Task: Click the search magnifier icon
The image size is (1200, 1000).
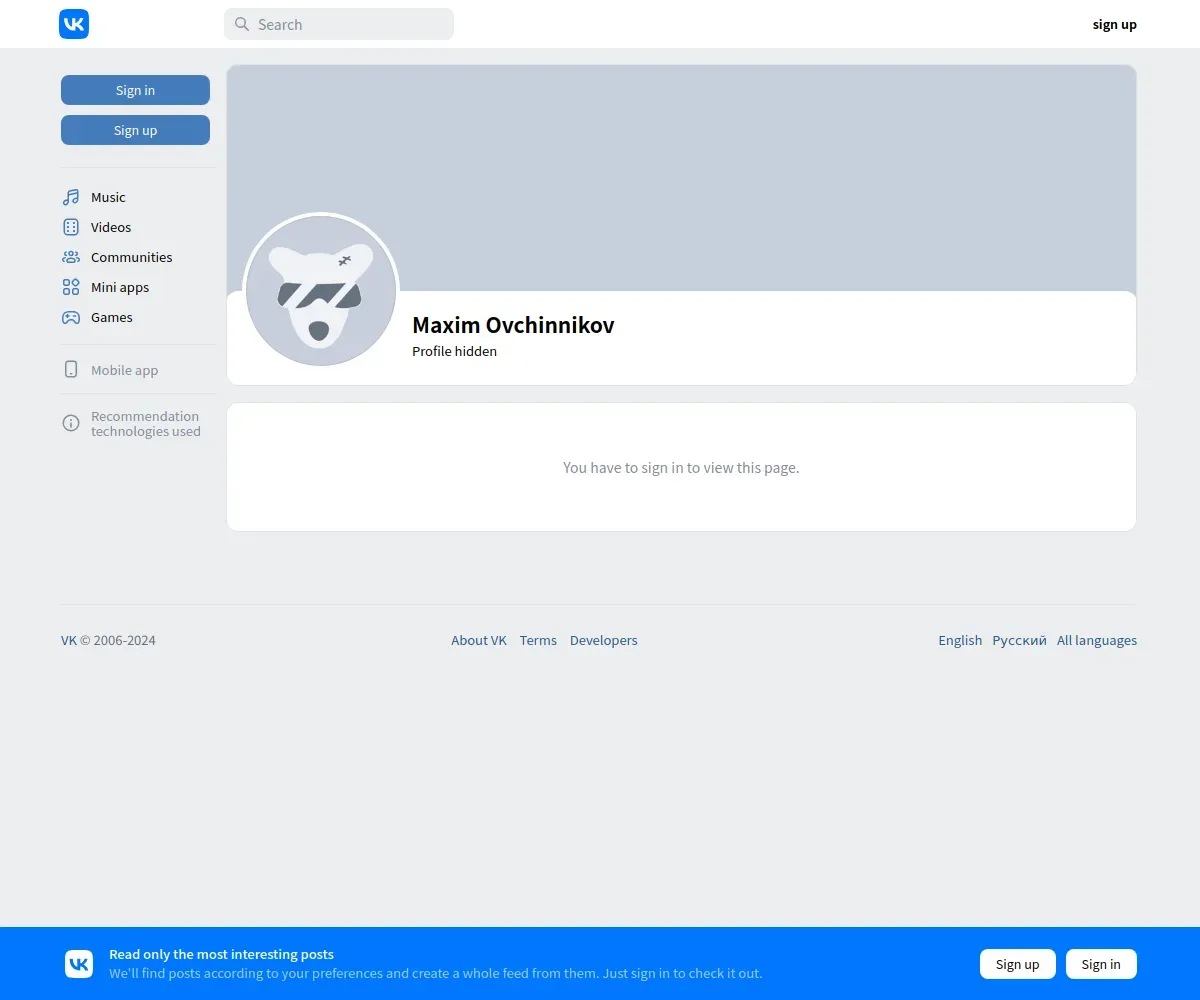Action: (242, 24)
